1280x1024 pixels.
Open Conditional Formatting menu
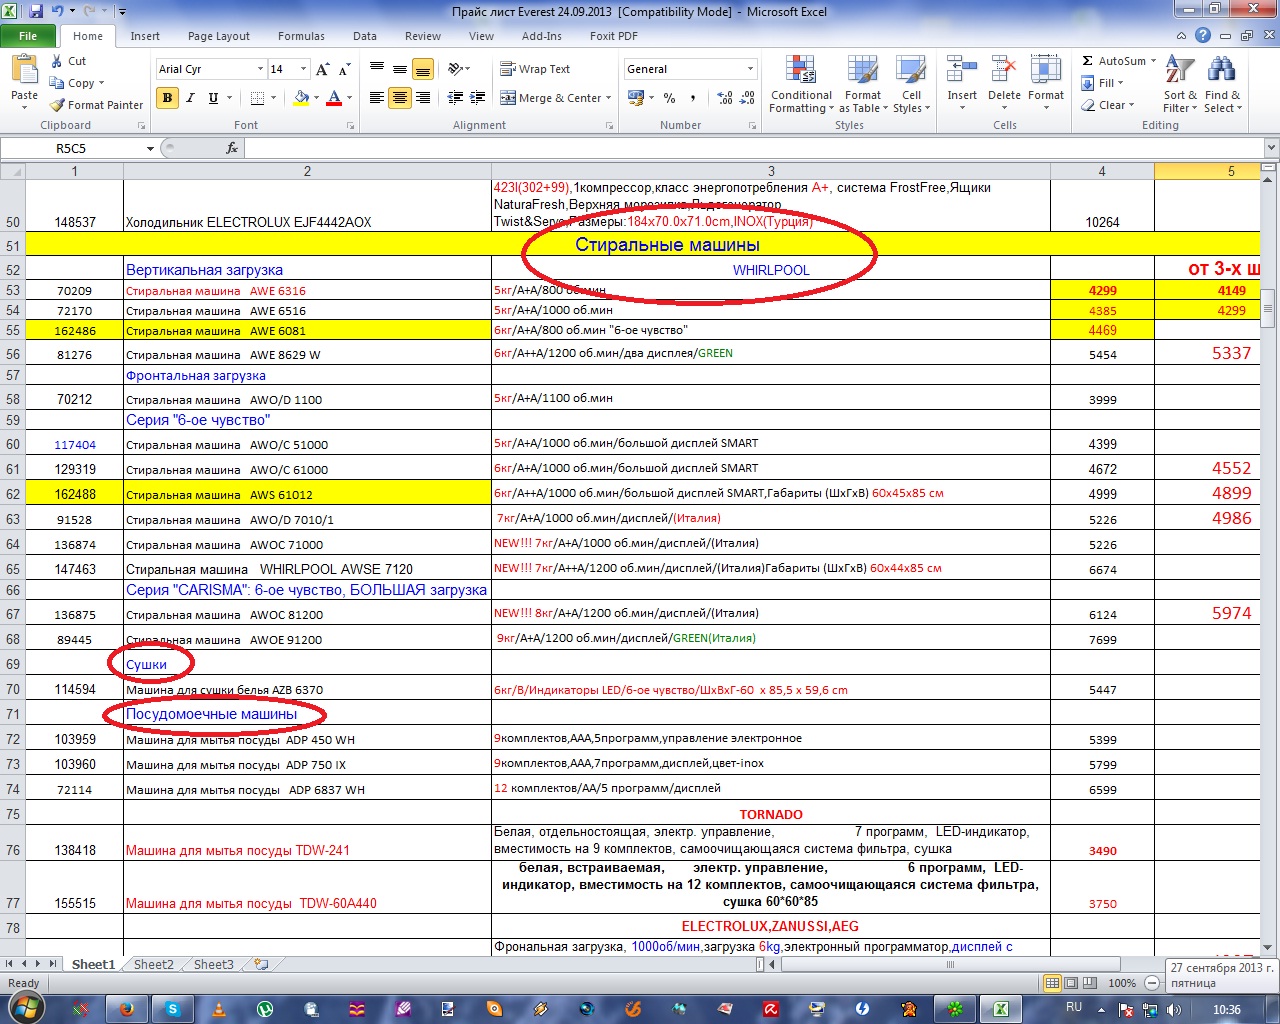click(x=801, y=85)
